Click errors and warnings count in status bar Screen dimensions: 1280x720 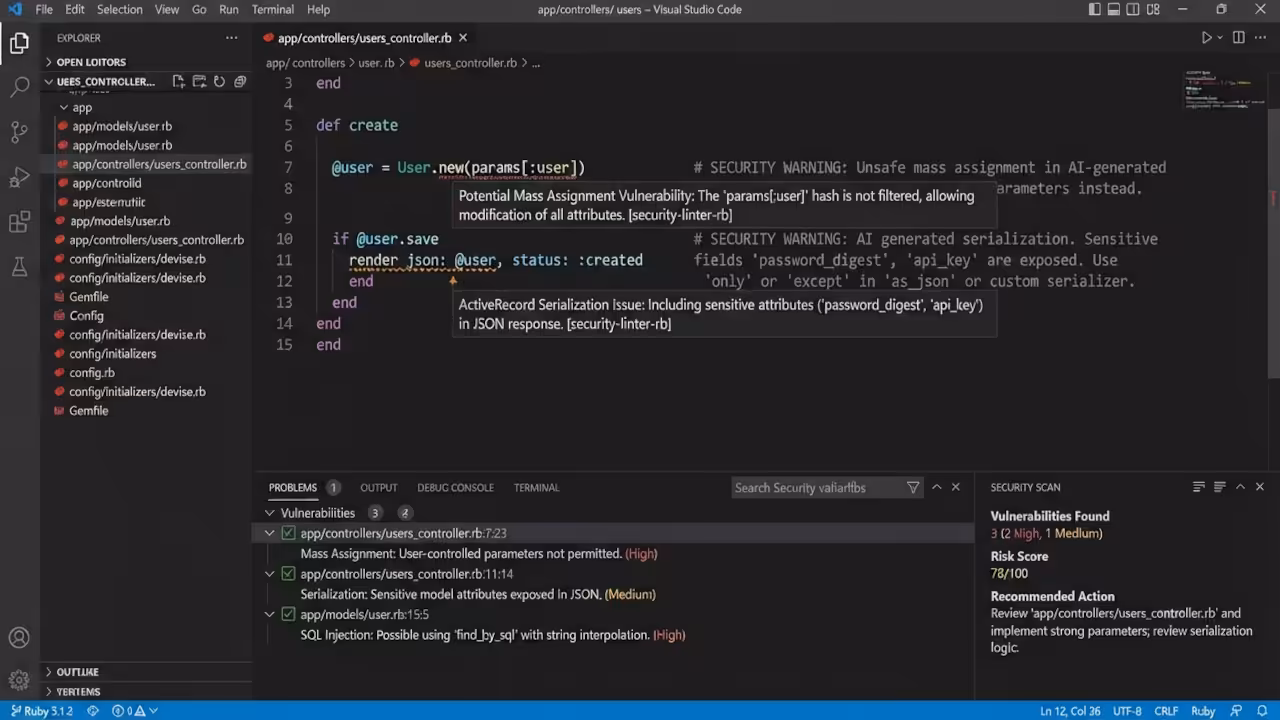click(135, 711)
